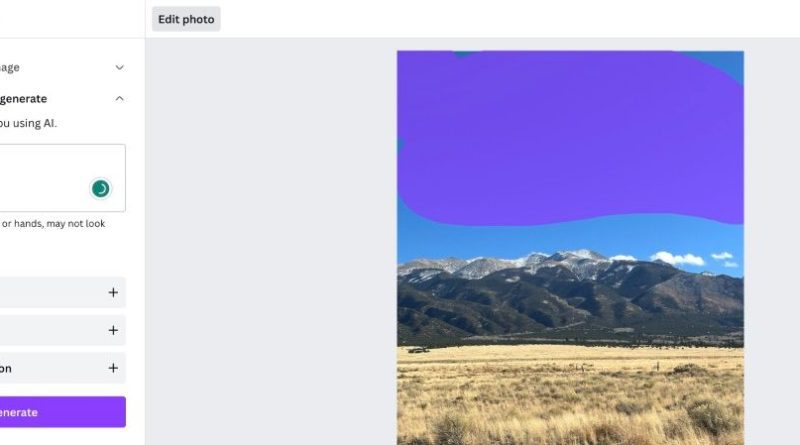The width and height of the screenshot is (800, 445).
Task: Click the collapsed section label ending in 'age'
Action: coord(10,67)
